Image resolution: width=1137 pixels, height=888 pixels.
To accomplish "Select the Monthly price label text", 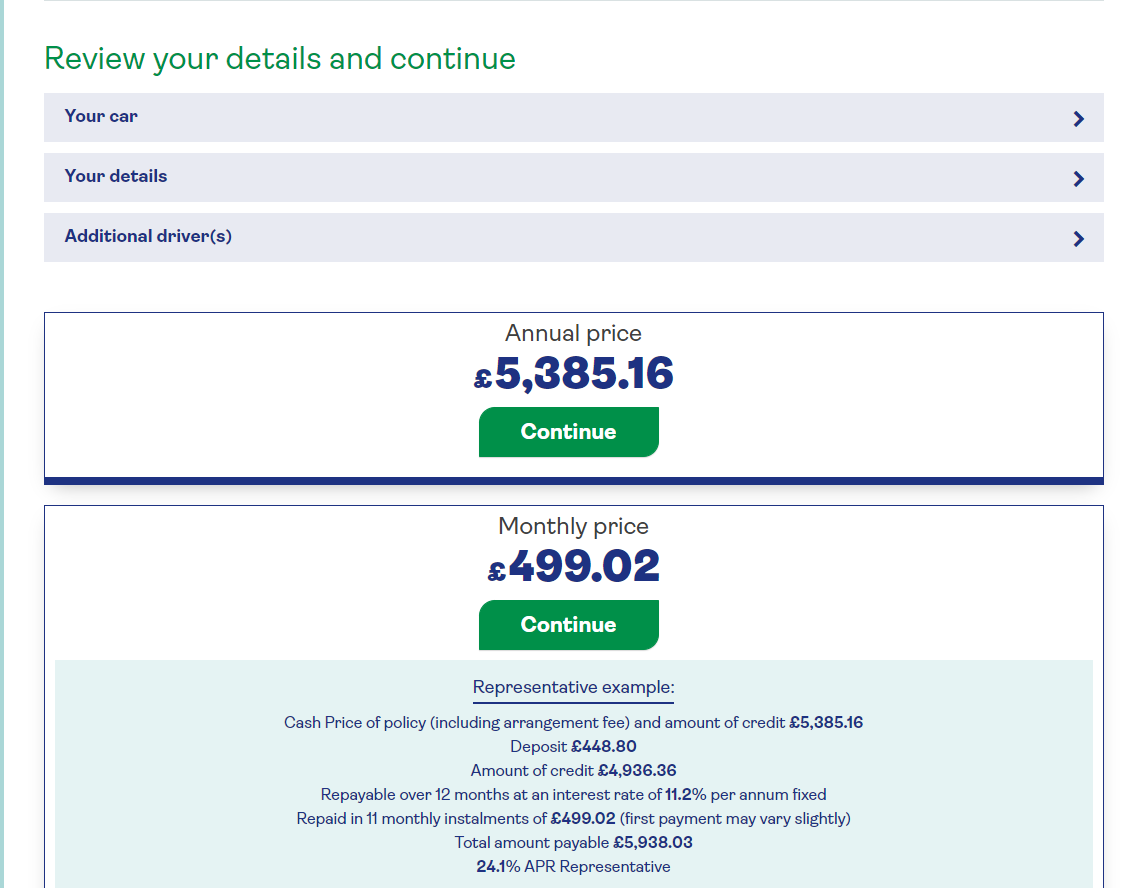I will click(x=573, y=526).
